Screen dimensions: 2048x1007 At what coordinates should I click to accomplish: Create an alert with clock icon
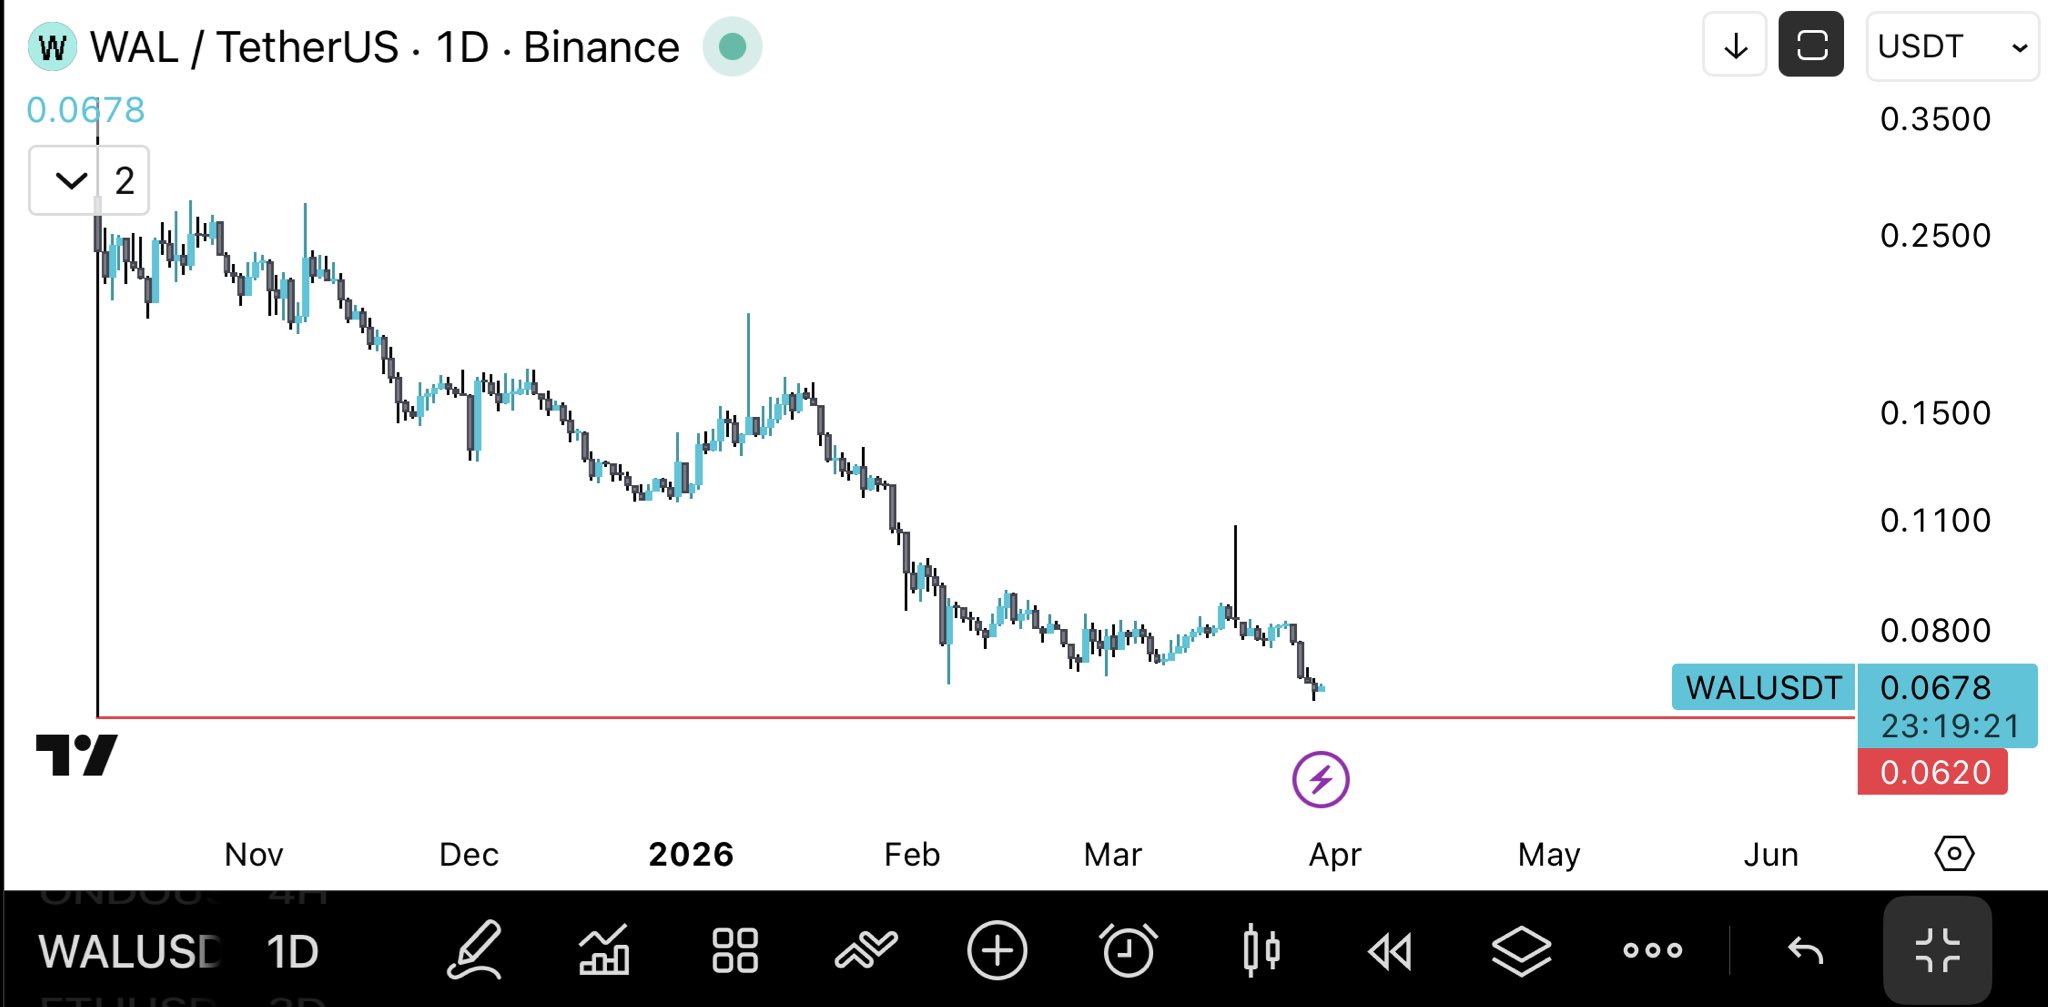click(1128, 950)
